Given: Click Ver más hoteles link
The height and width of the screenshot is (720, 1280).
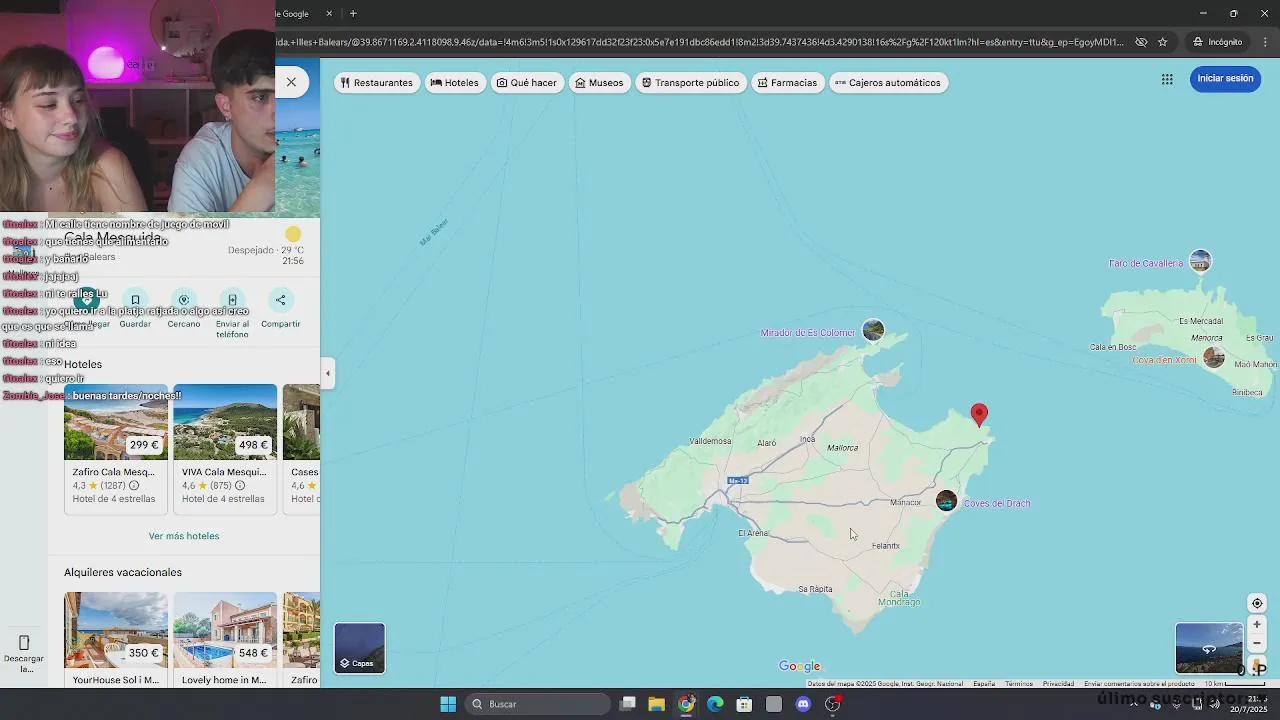Looking at the screenshot, I should click(184, 536).
